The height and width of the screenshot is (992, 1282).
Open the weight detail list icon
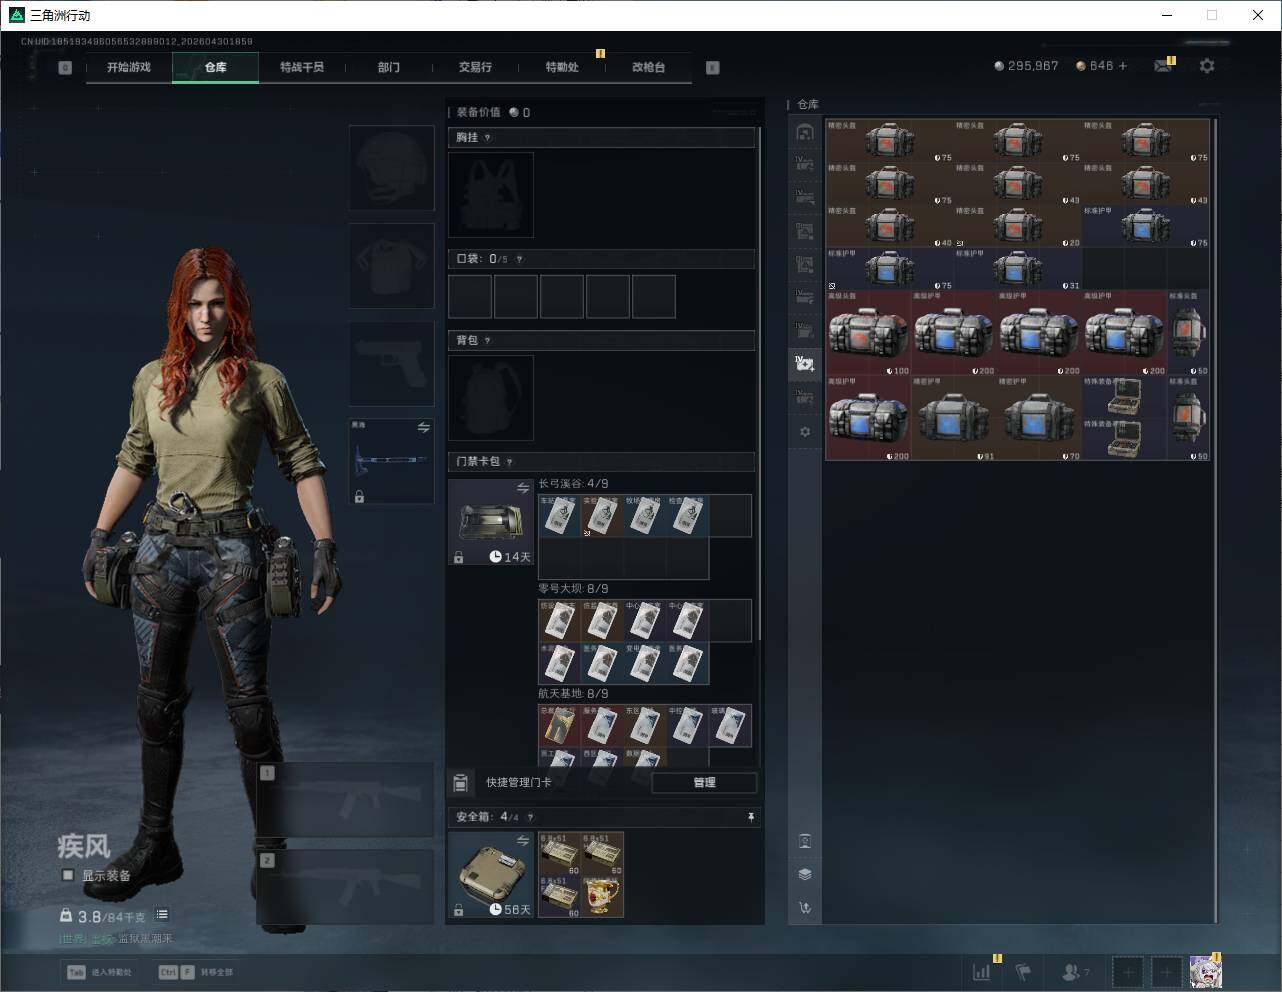pyautogui.click(x=162, y=915)
